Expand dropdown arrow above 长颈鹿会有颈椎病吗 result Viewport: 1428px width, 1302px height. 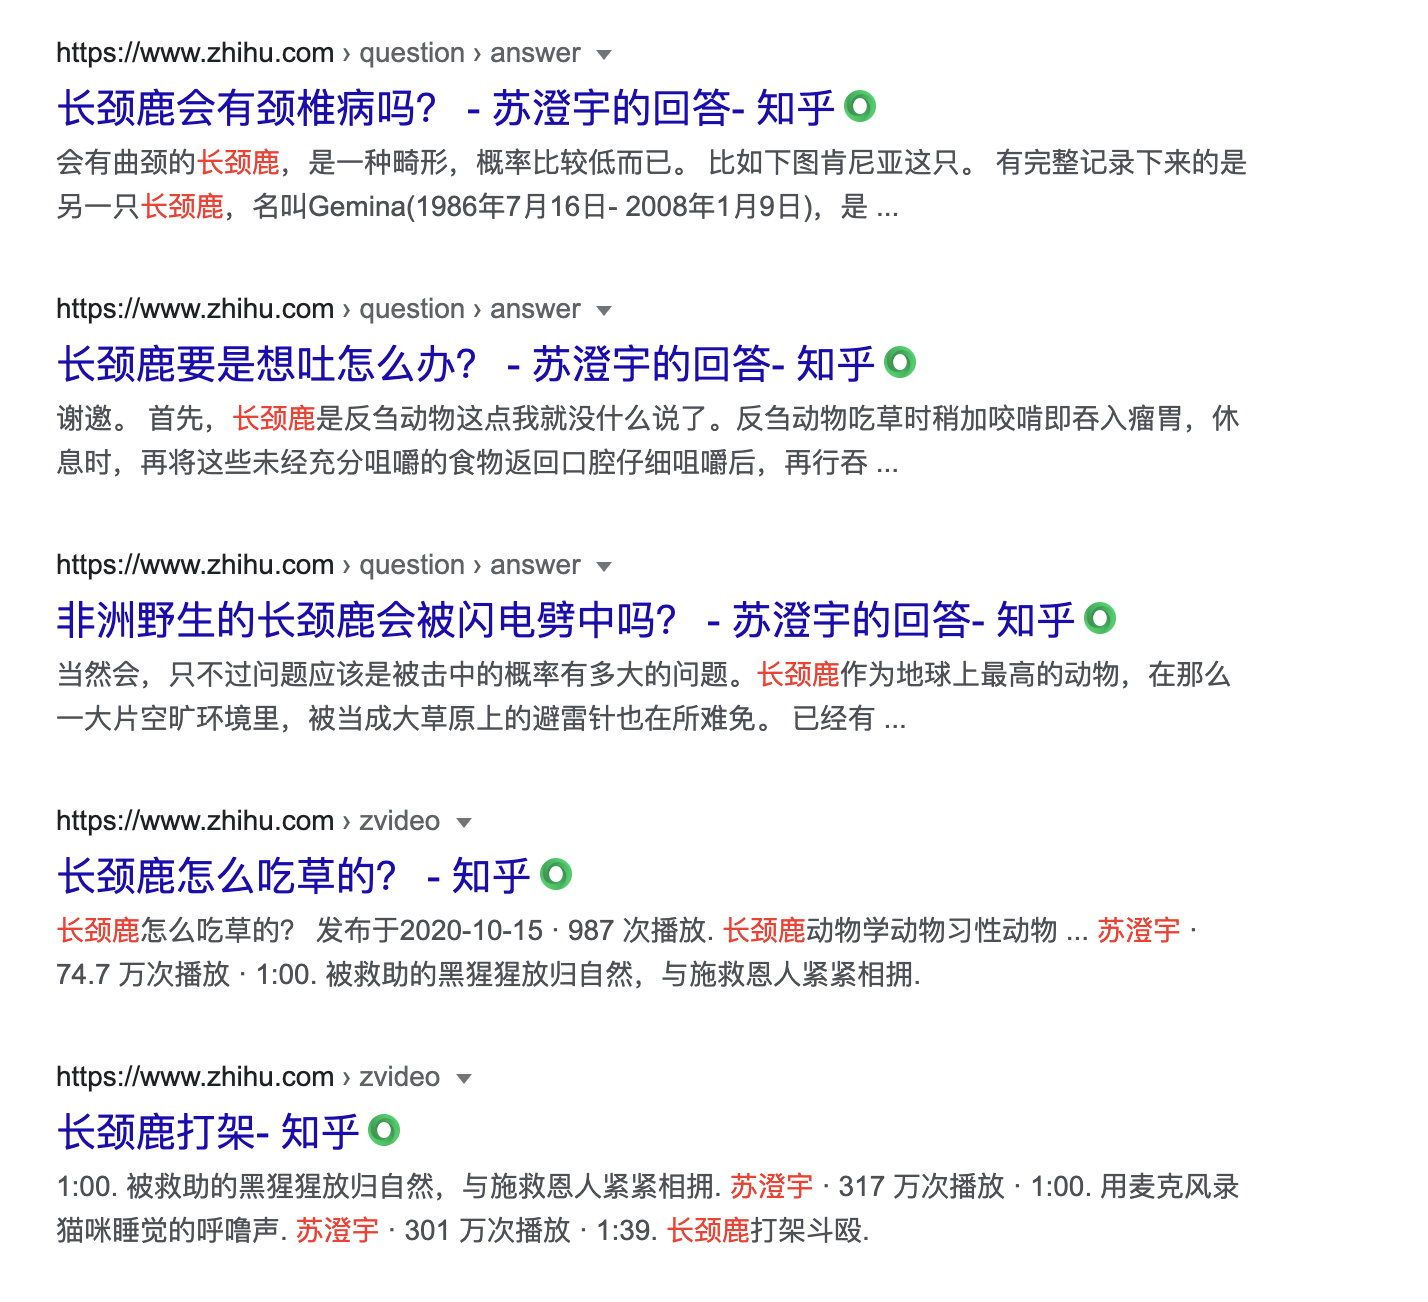click(604, 55)
